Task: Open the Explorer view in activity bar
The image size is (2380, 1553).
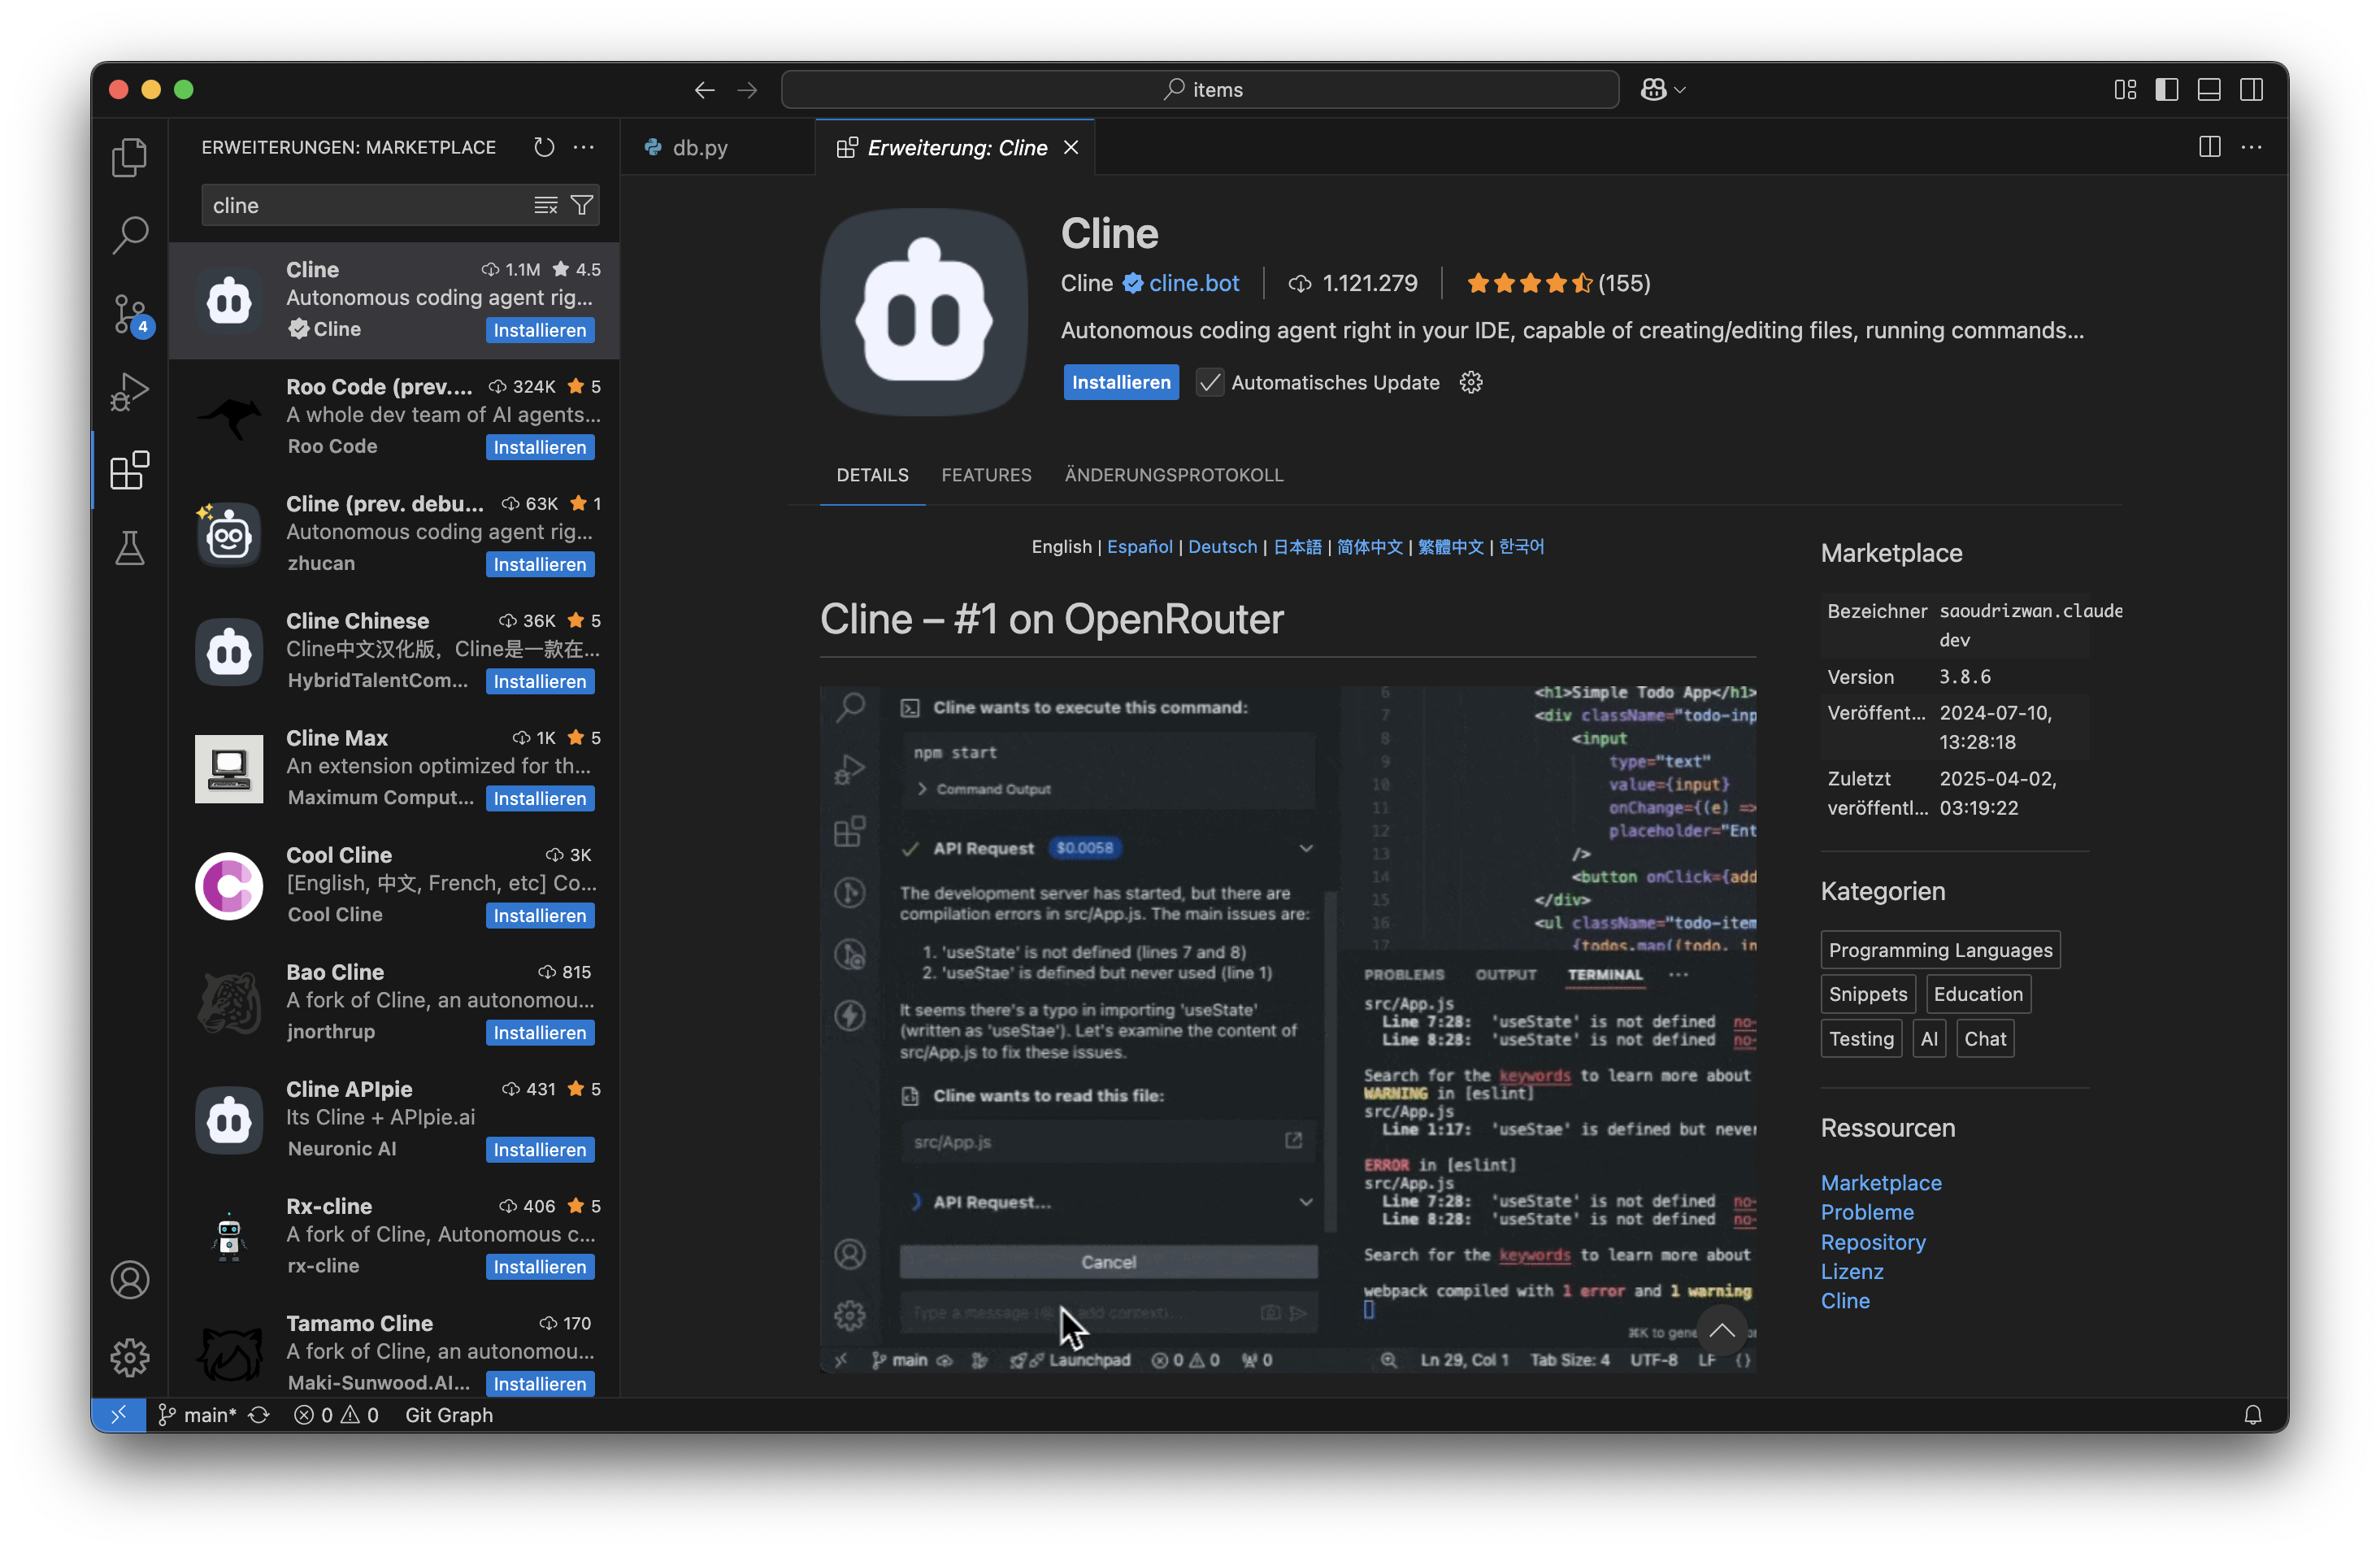Action: [x=129, y=157]
